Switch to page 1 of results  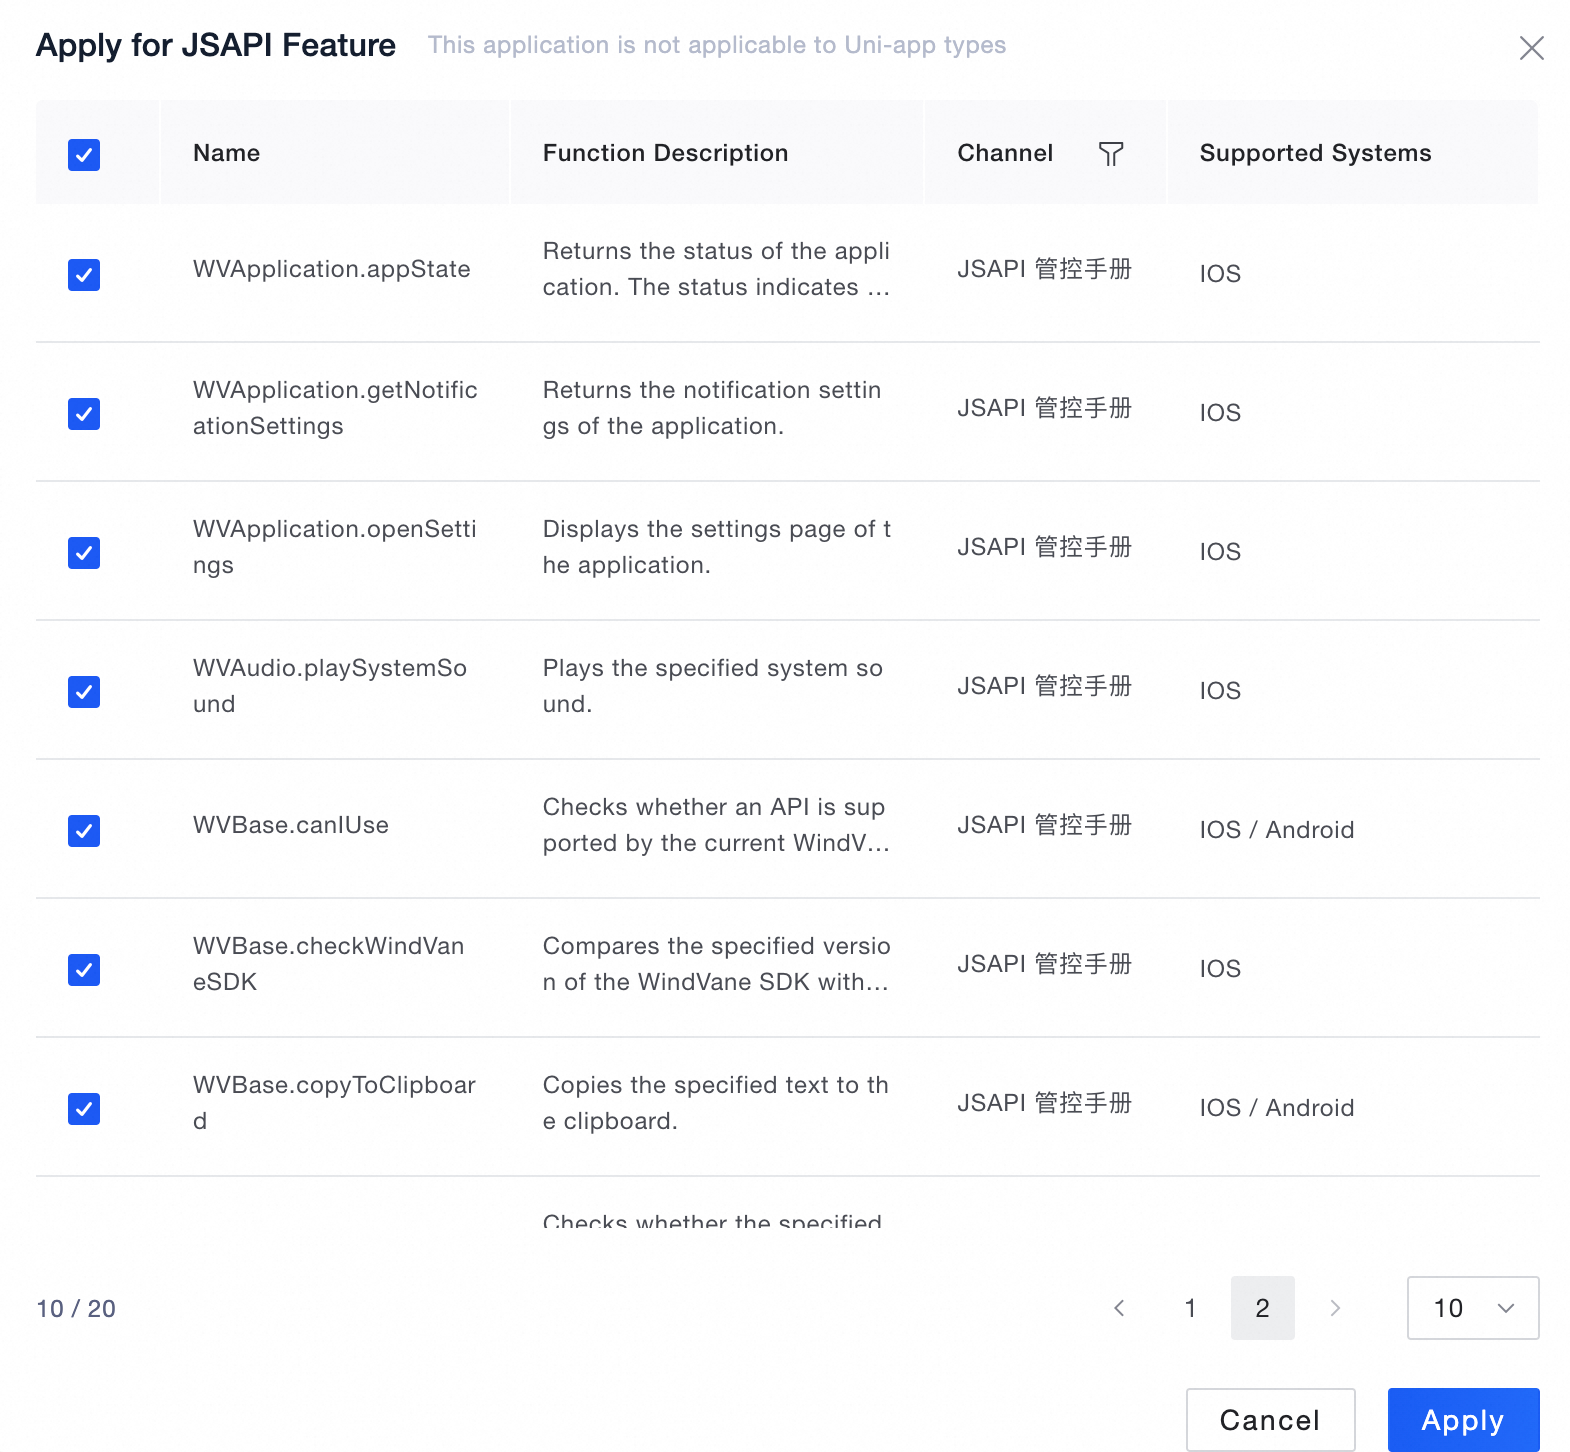pyautogui.click(x=1190, y=1308)
